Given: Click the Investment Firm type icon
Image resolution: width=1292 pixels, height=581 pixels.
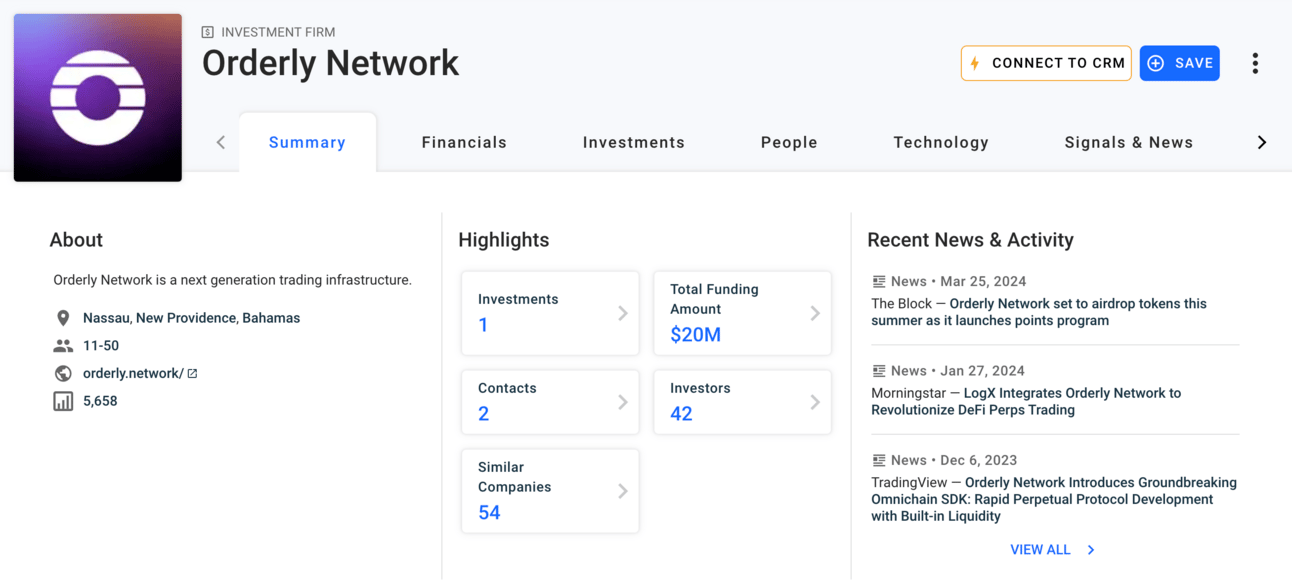Looking at the screenshot, I should (208, 32).
